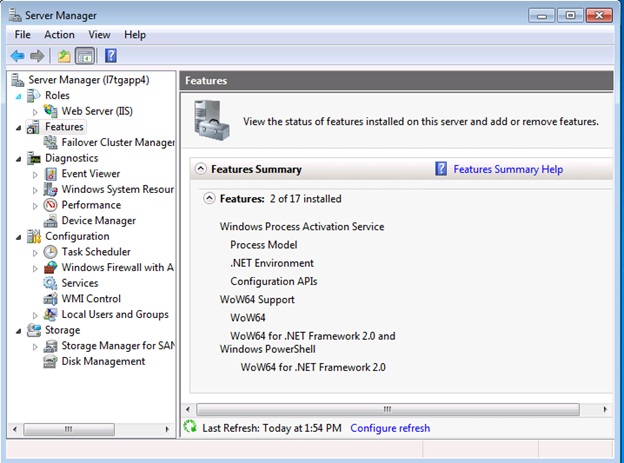Open the Features Summary Help link
The width and height of the screenshot is (624, 463).
tap(508, 169)
